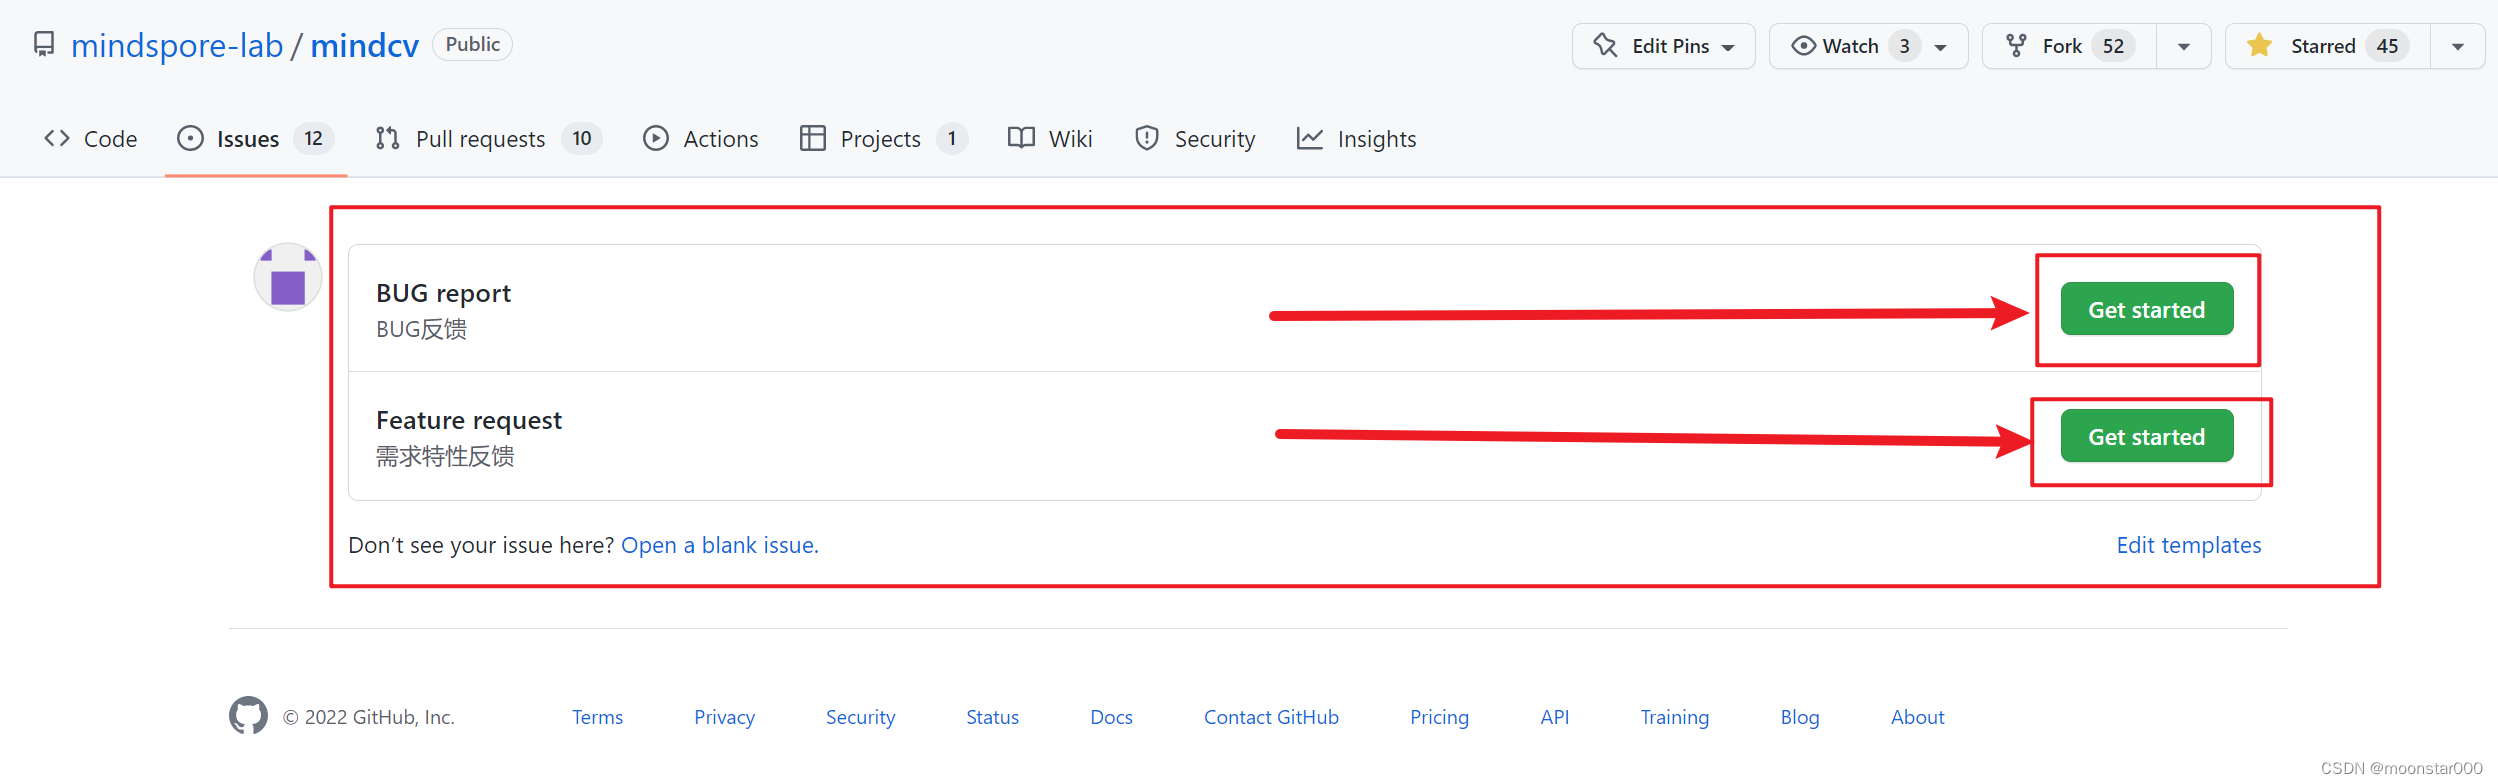Click the yellow star icon
The width and height of the screenshot is (2498, 784).
(x=2259, y=46)
